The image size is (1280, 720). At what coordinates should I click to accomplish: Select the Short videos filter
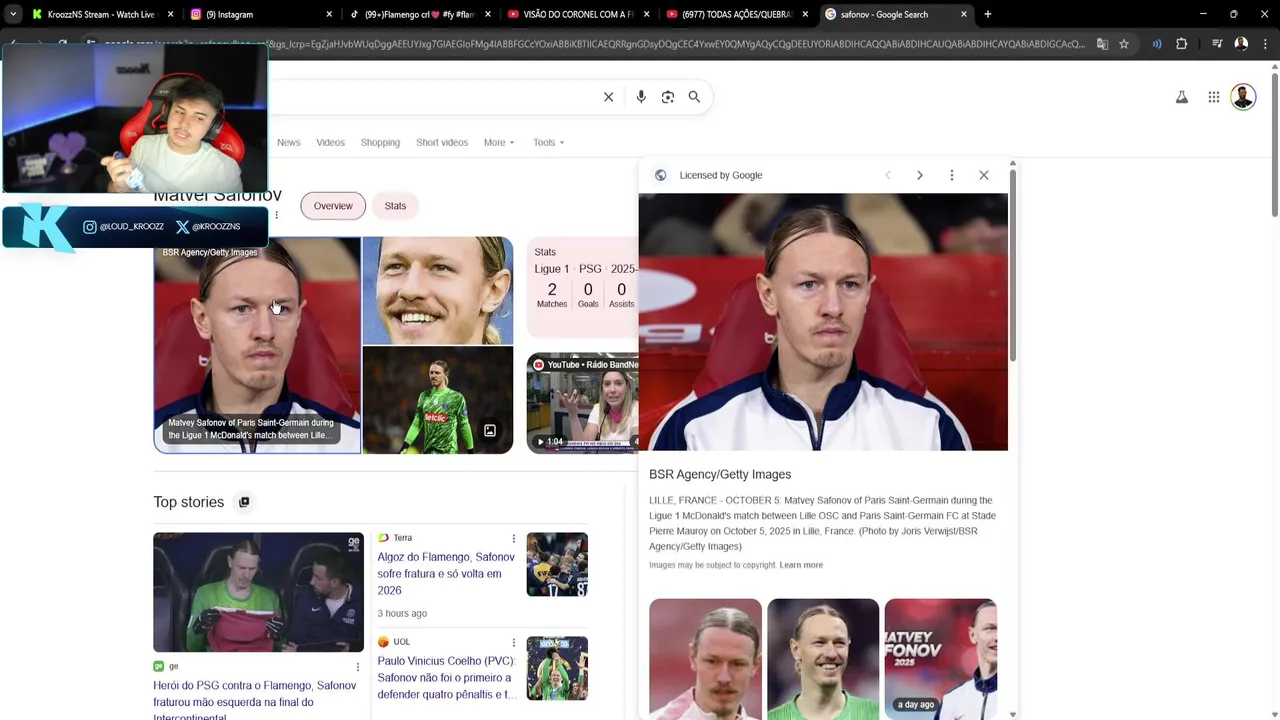[442, 142]
